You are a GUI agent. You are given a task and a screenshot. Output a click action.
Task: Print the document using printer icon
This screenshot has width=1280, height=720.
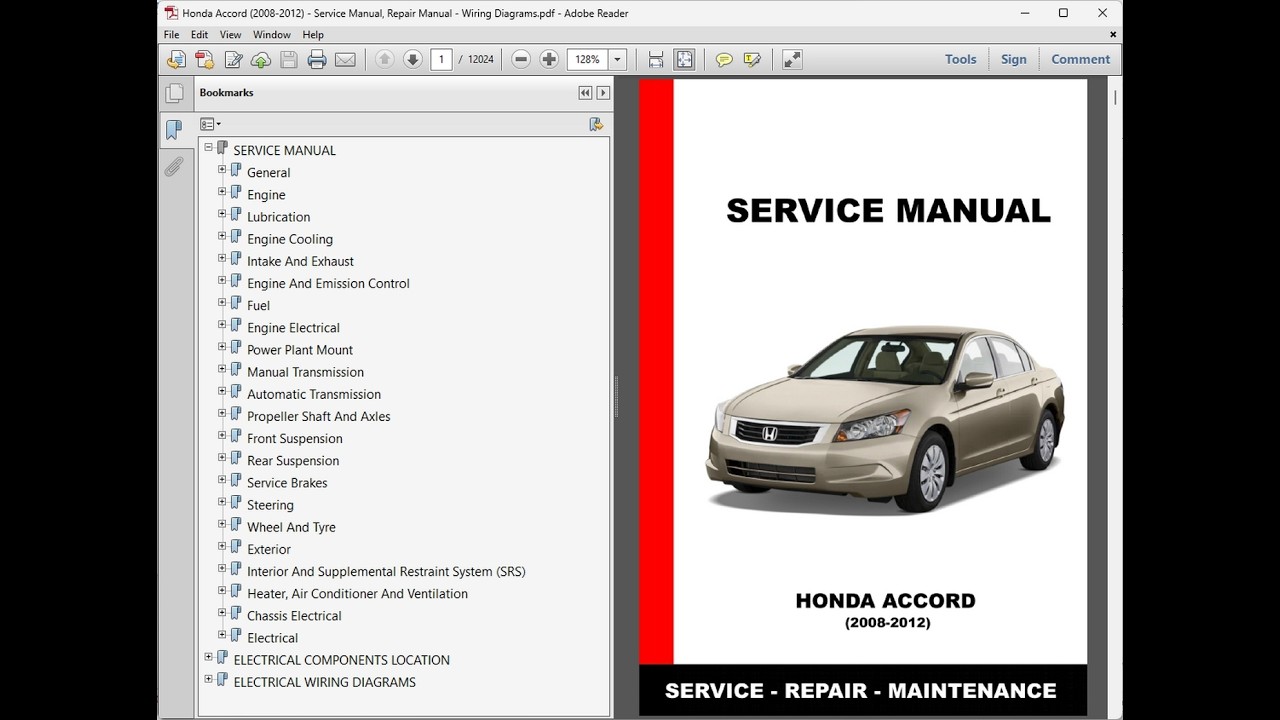(x=317, y=60)
